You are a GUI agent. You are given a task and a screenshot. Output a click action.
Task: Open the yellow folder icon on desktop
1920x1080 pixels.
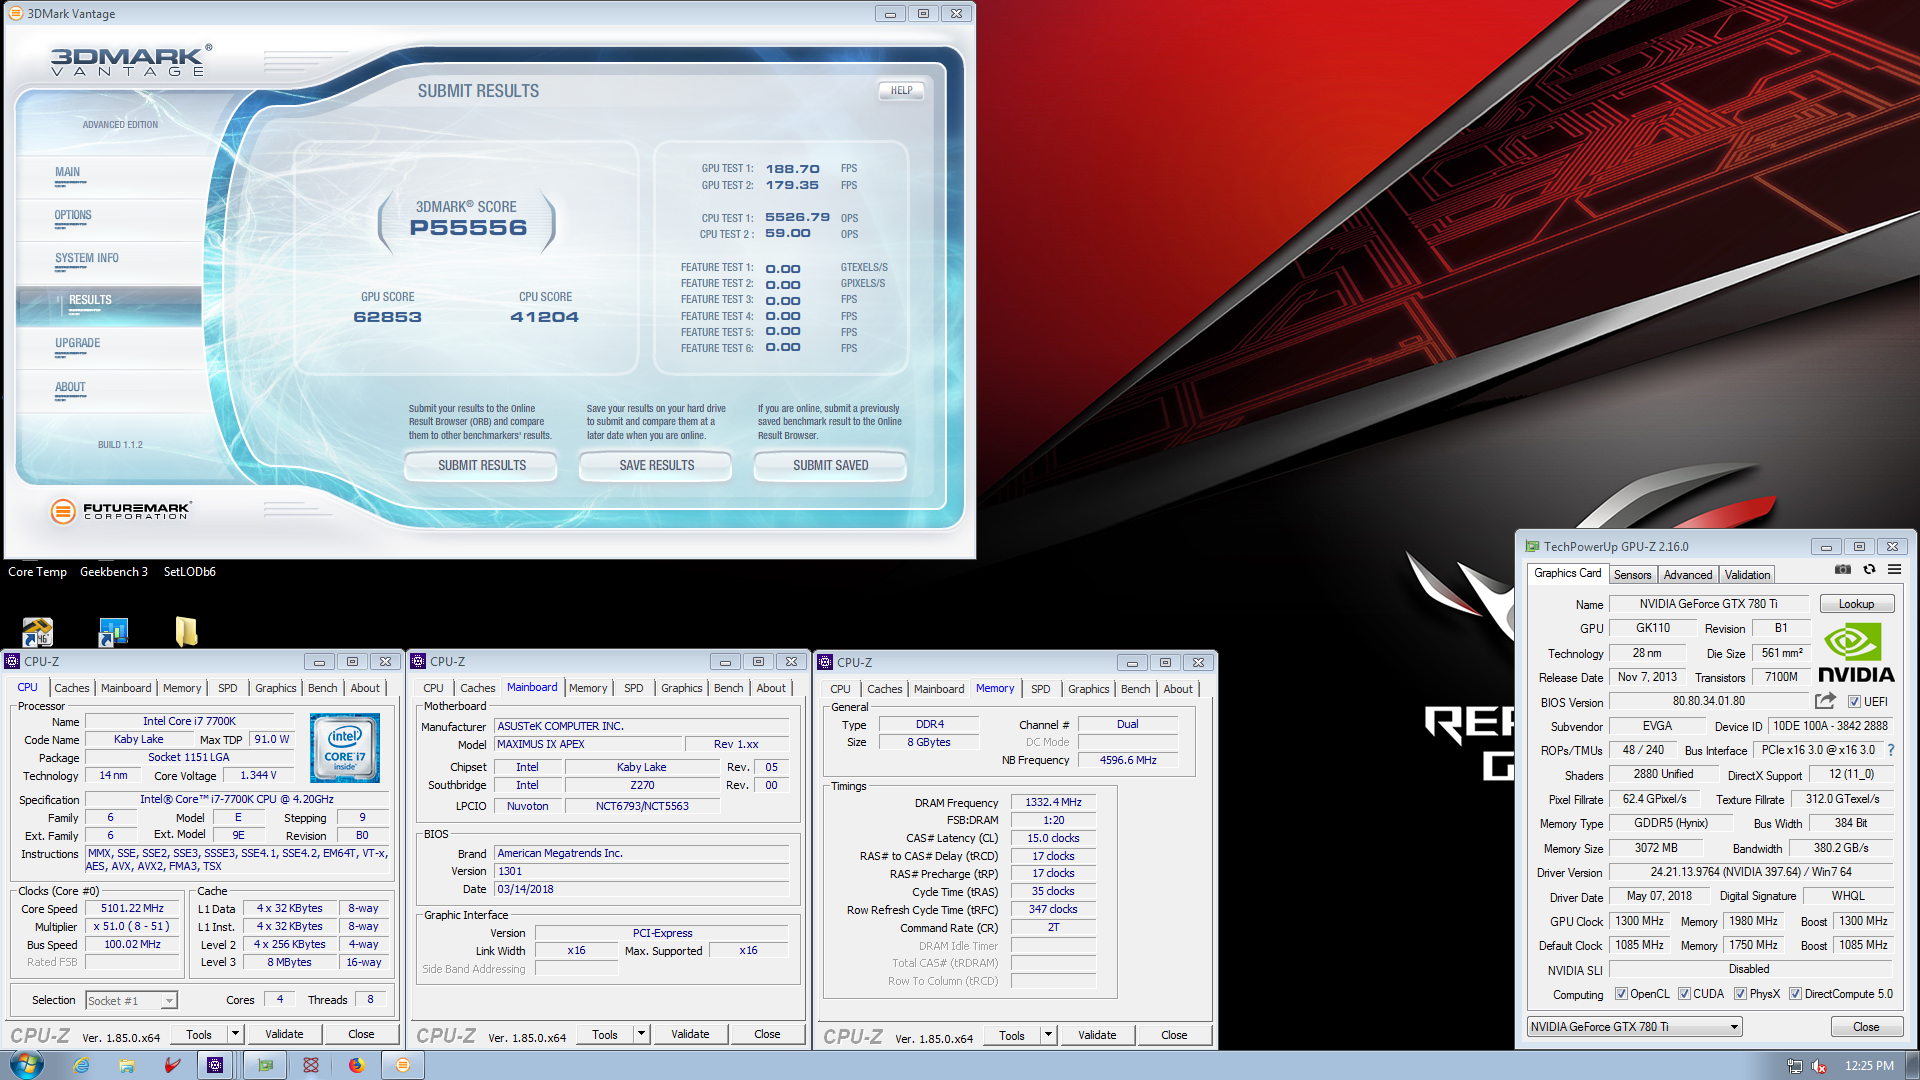(x=186, y=631)
